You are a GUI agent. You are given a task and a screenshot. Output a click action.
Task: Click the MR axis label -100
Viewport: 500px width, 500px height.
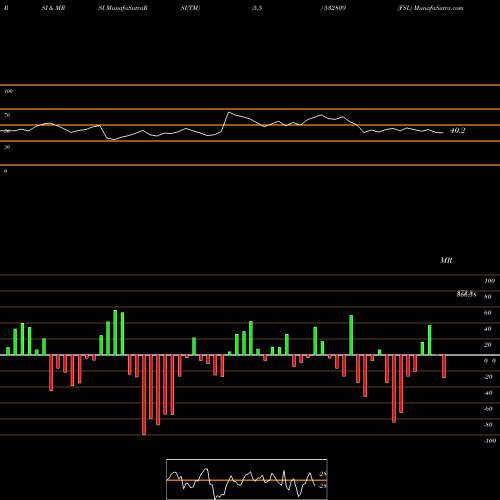490,441
